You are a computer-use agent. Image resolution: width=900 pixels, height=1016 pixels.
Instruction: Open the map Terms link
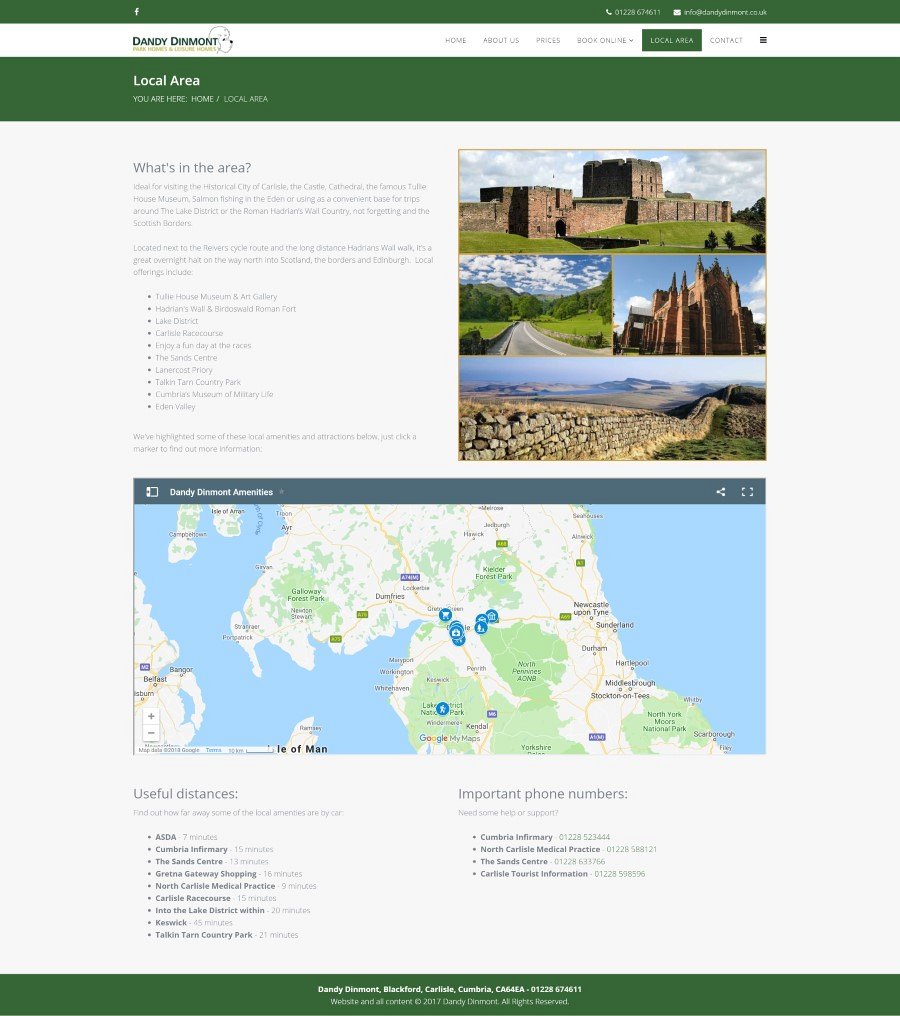(213, 749)
